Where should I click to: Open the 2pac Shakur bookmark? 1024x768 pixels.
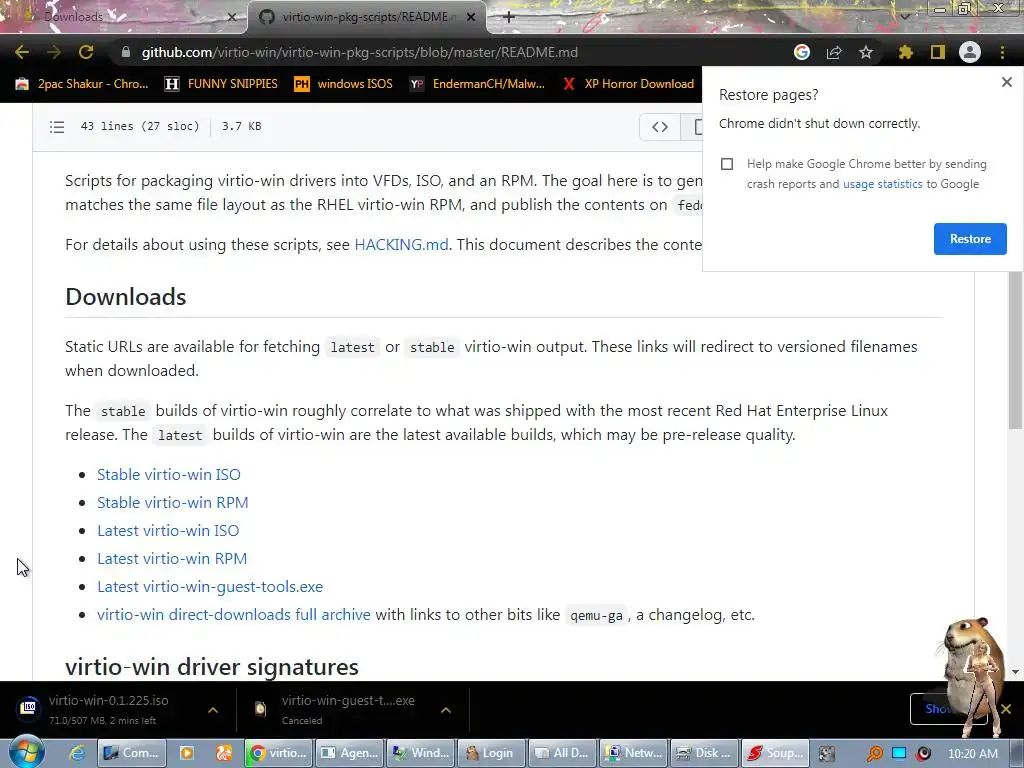(82, 84)
